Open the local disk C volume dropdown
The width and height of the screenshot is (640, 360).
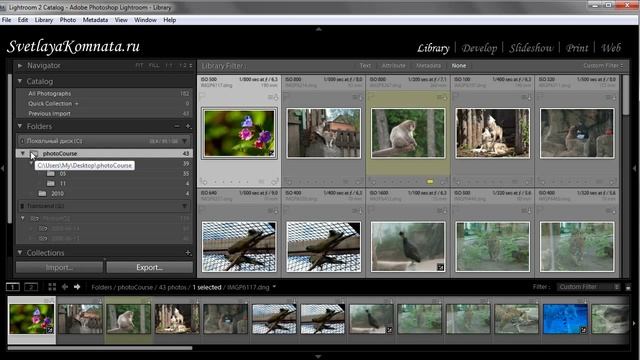coord(184,141)
